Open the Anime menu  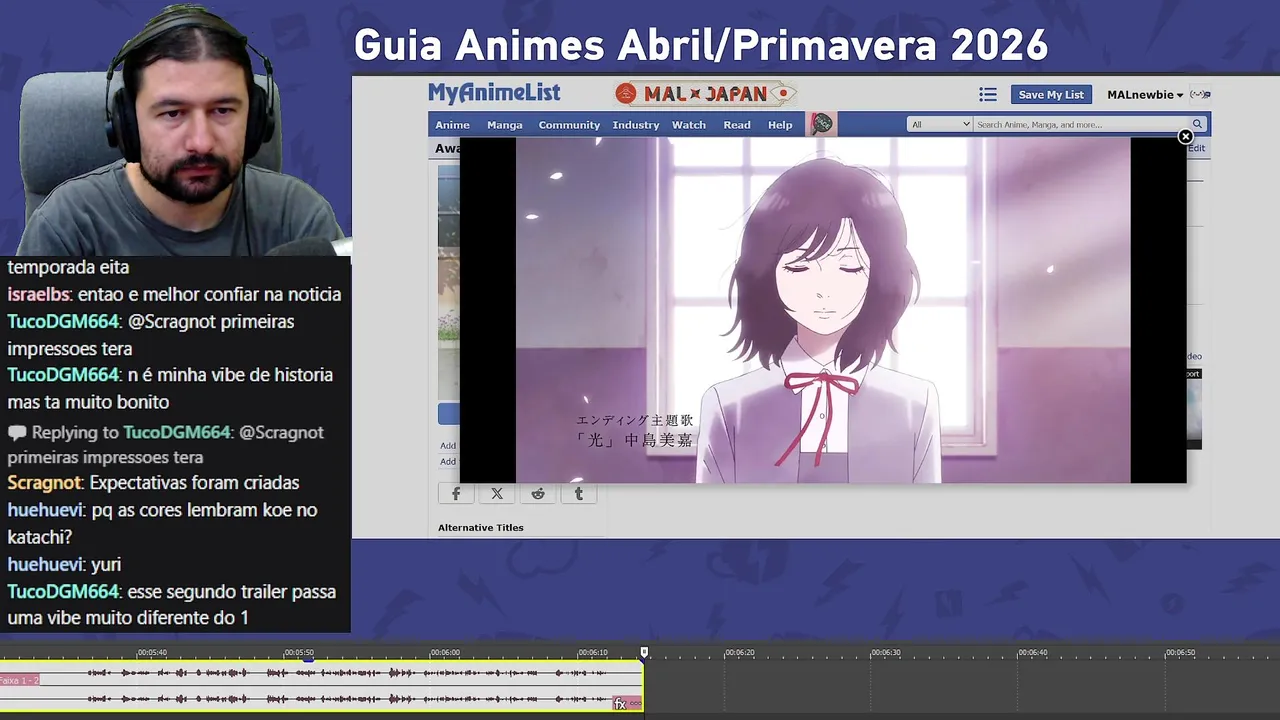pyautogui.click(x=452, y=125)
